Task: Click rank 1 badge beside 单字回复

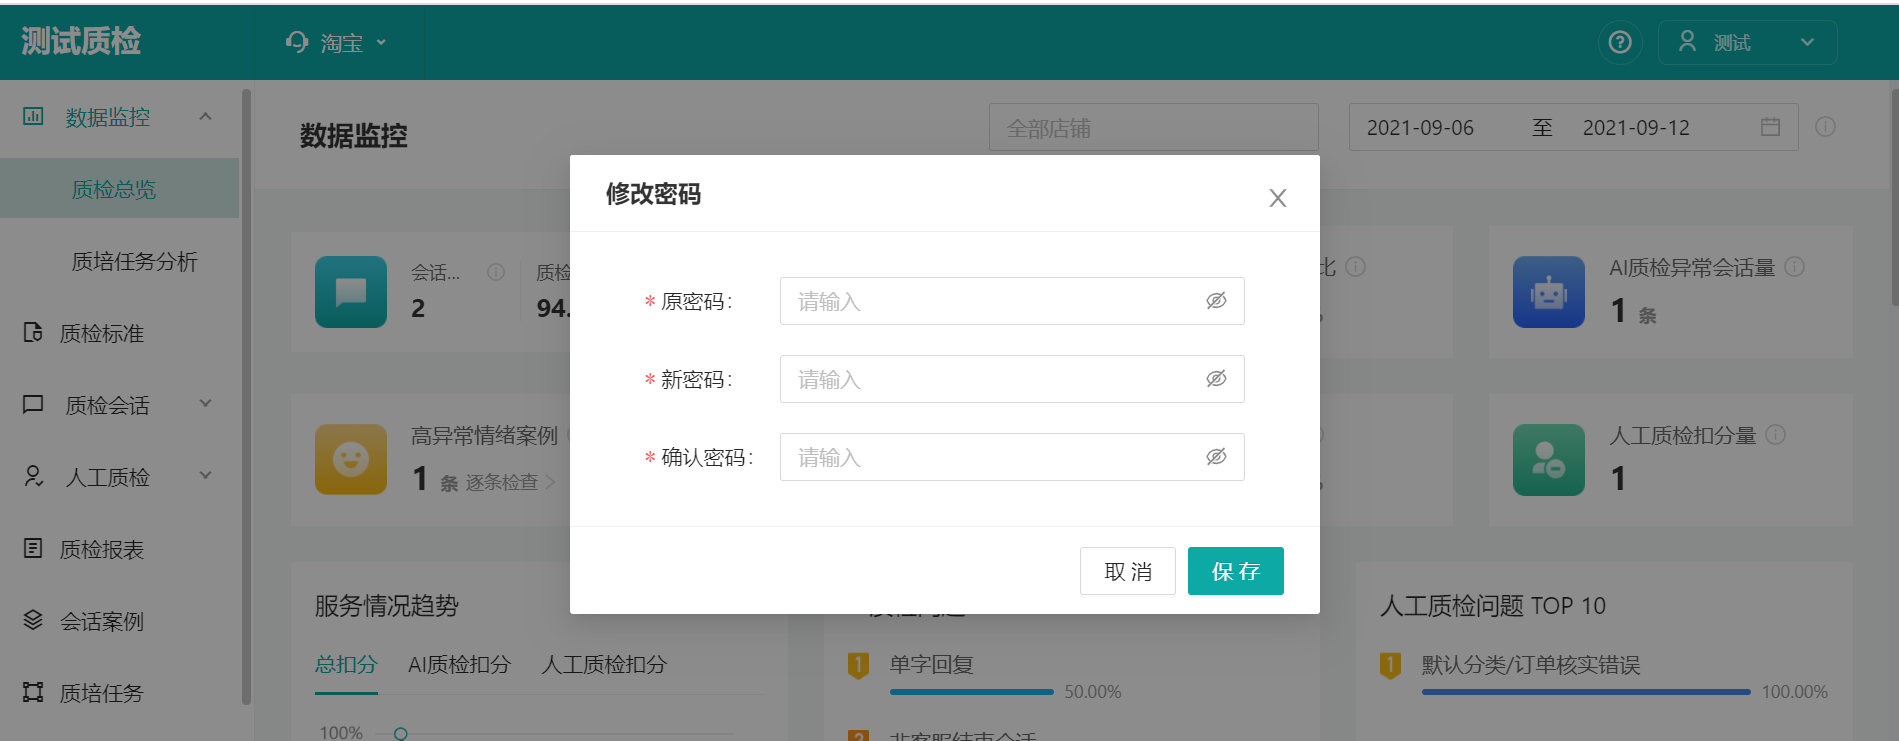Action: pos(858,665)
